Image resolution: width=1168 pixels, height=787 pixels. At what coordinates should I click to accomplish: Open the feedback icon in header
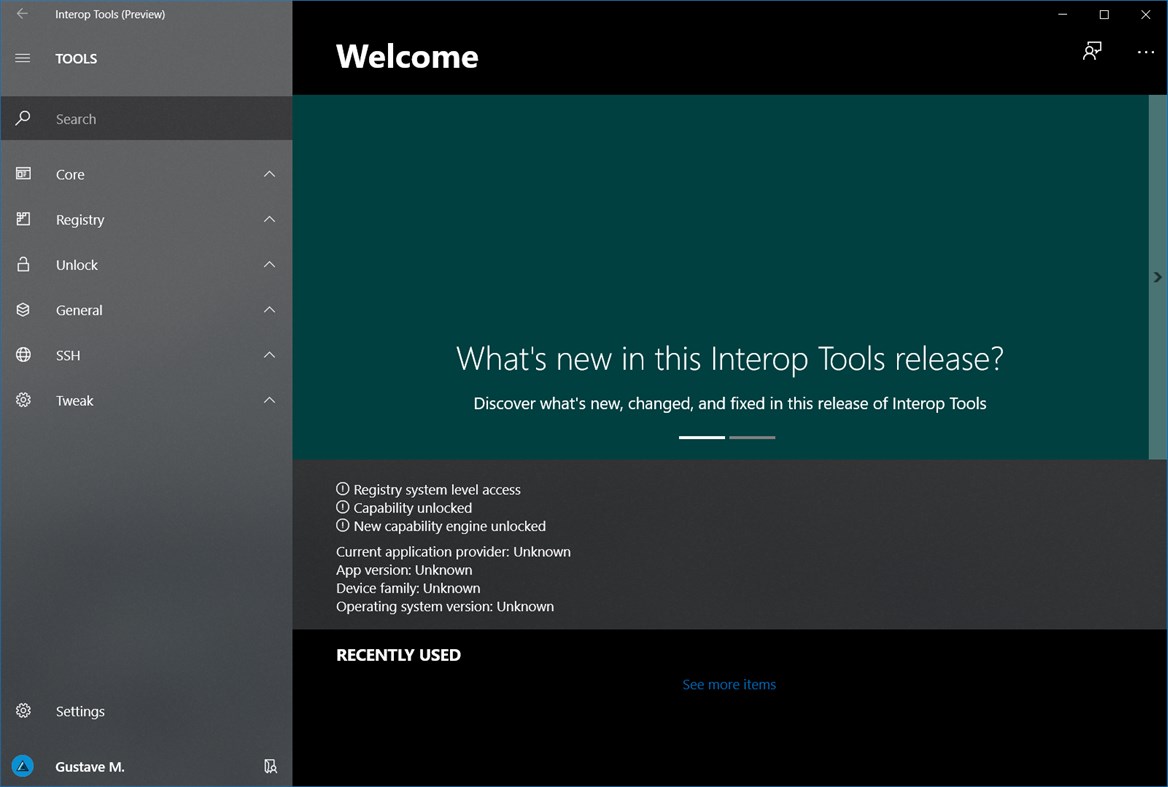click(x=1092, y=51)
